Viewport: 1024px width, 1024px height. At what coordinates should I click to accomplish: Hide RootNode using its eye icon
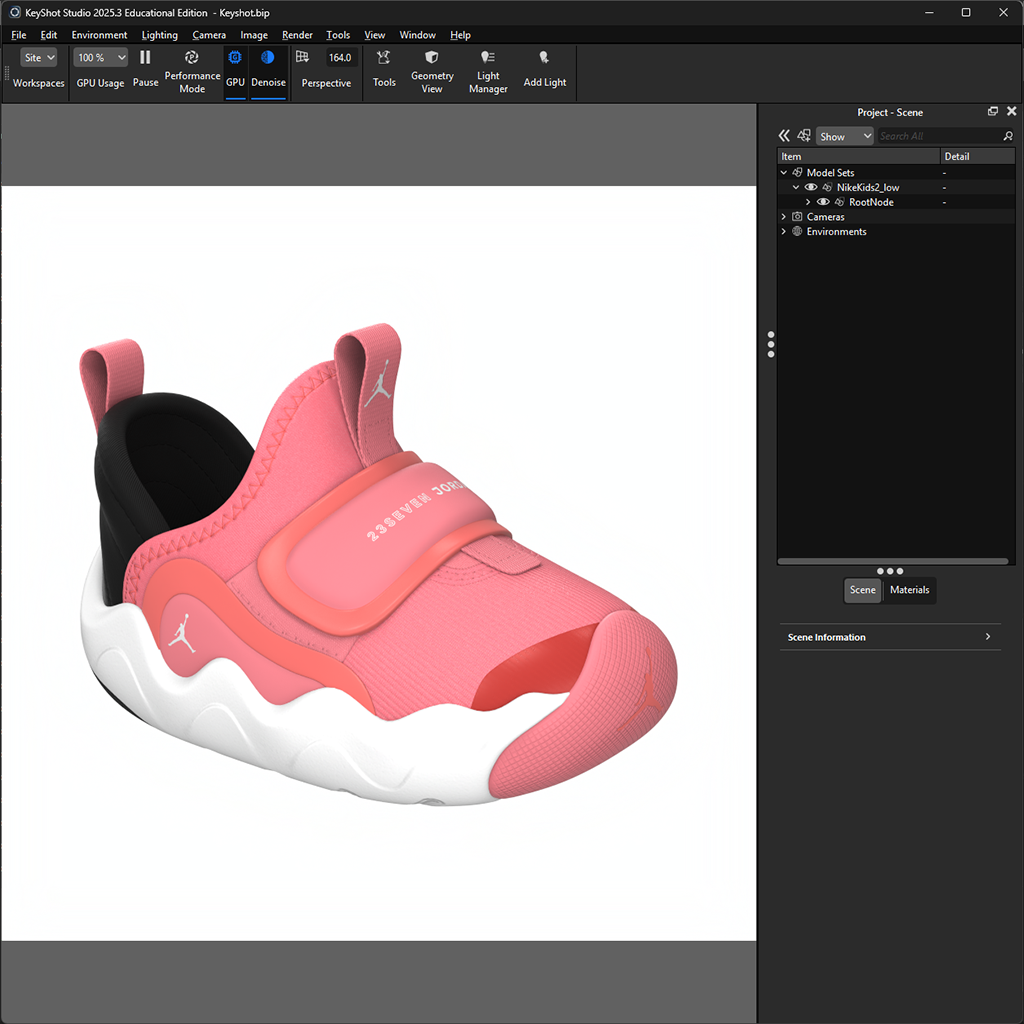tap(824, 202)
